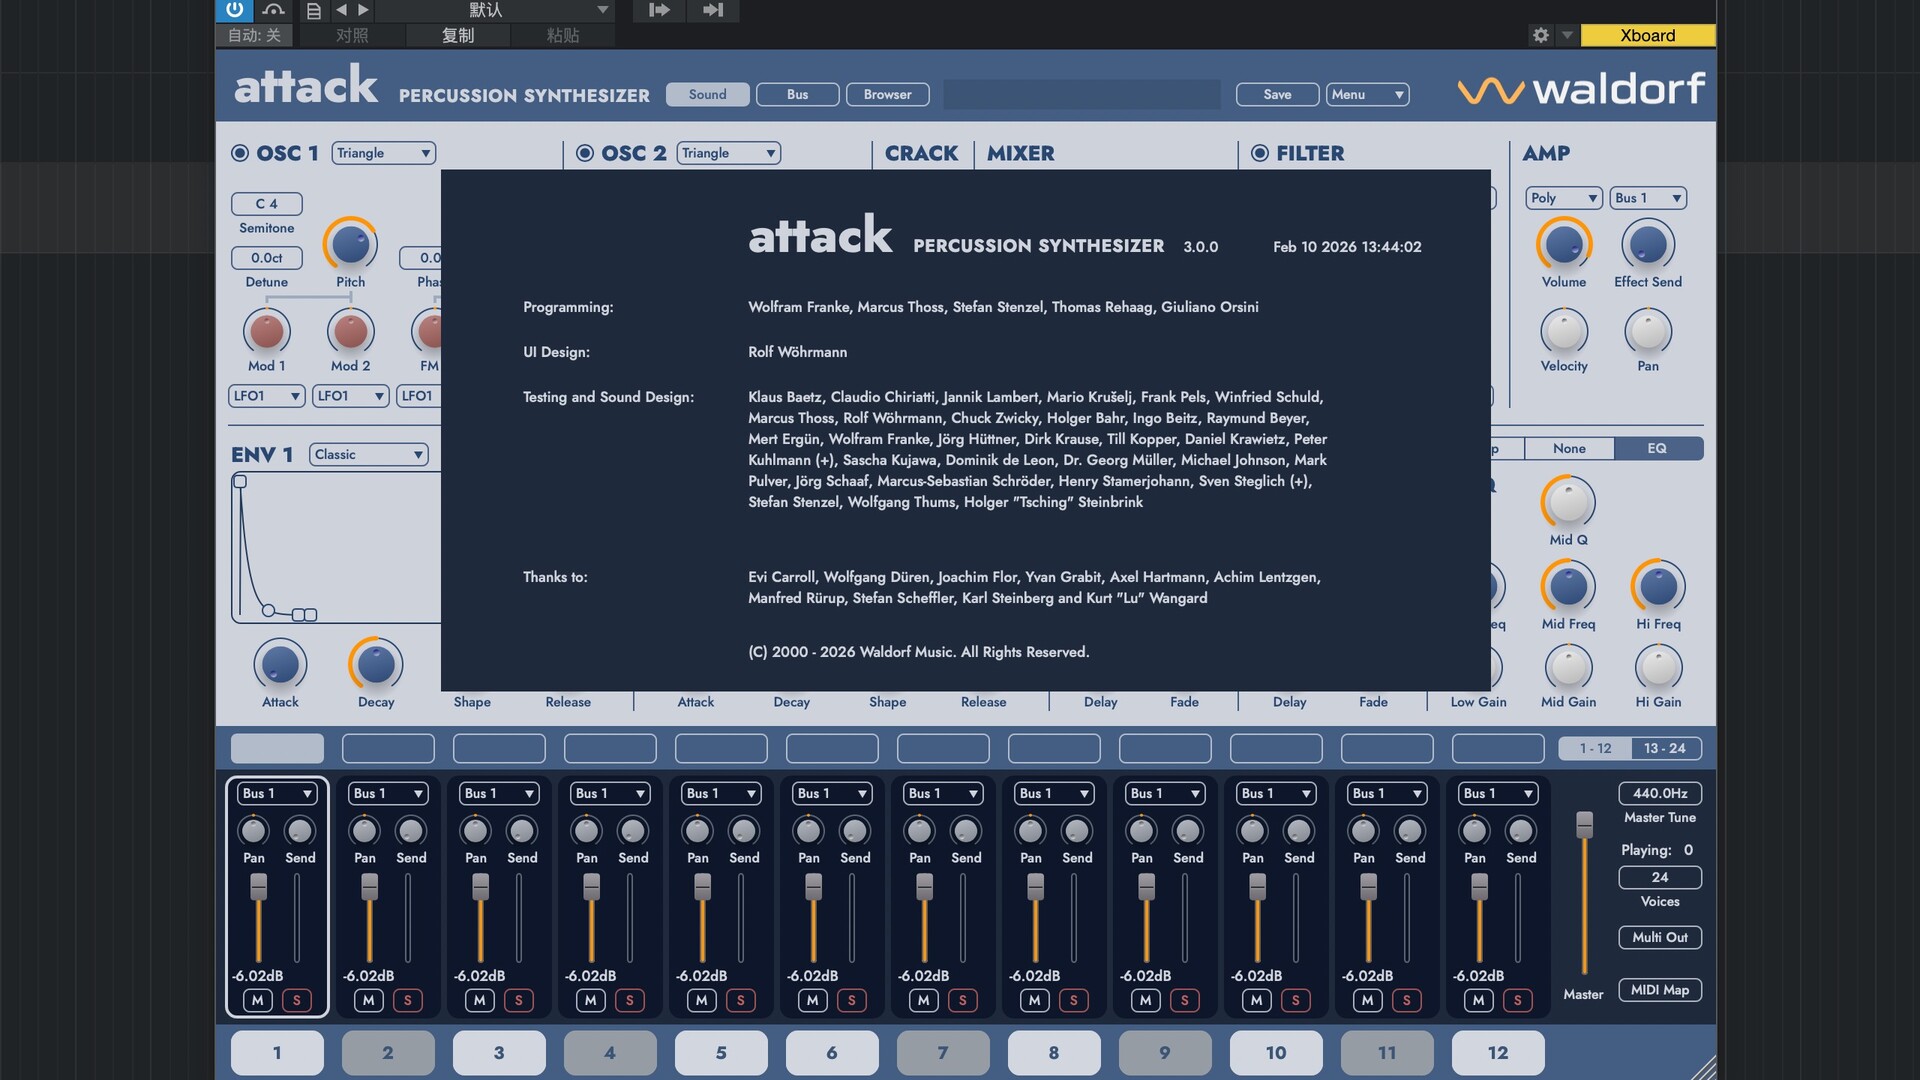Screen dimensions: 1920x1080
Task: Toggle OSC 2 enable button
Action: pyautogui.click(x=585, y=153)
